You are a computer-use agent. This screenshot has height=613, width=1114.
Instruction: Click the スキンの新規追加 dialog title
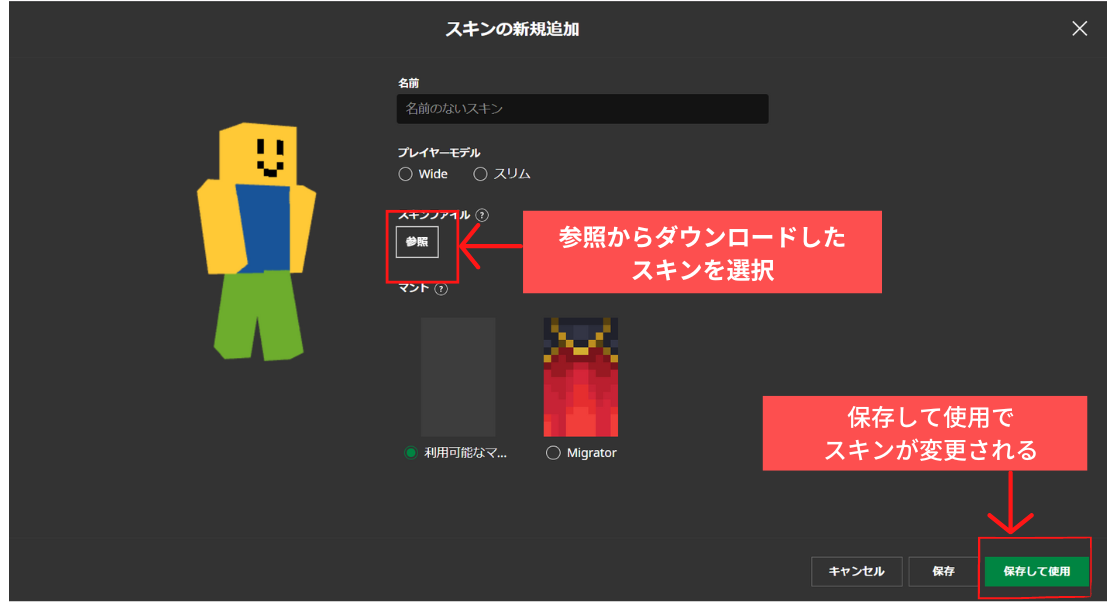(x=512, y=30)
